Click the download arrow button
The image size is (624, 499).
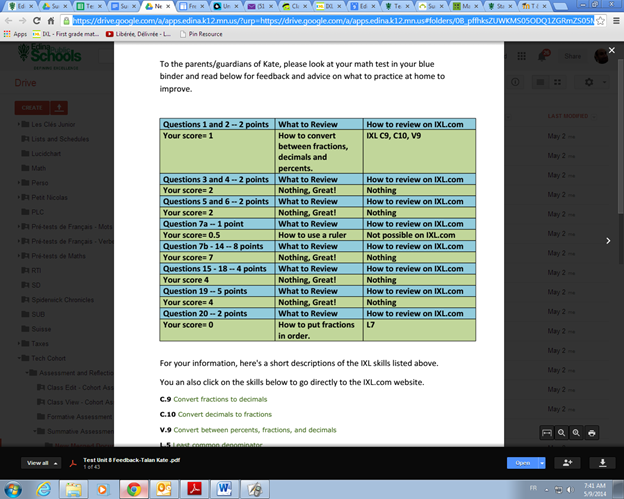point(603,463)
